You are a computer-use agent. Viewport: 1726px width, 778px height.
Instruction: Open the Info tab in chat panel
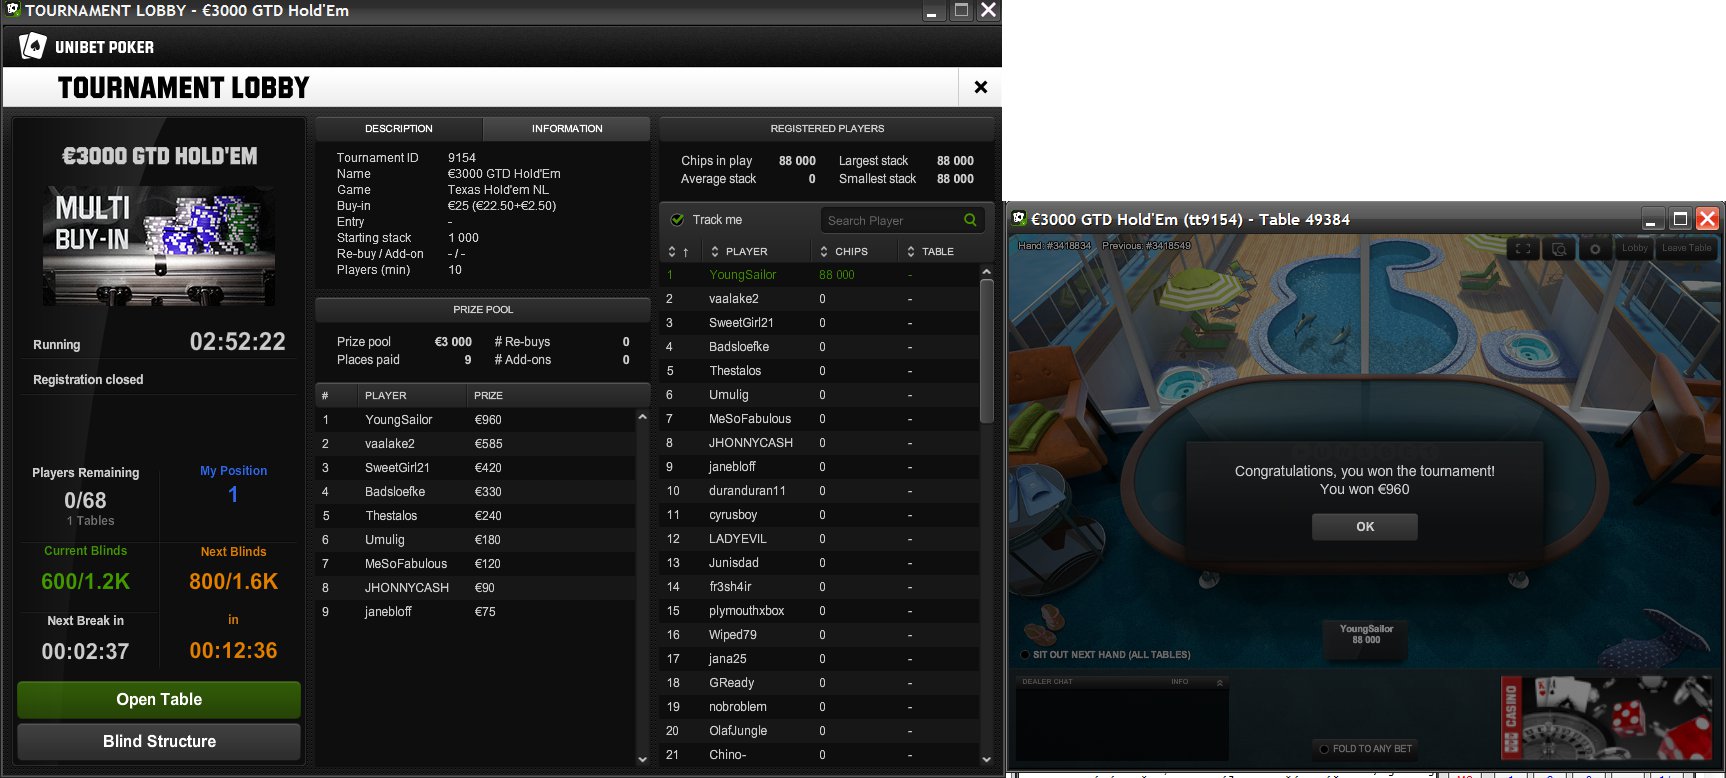point(1180,682)
